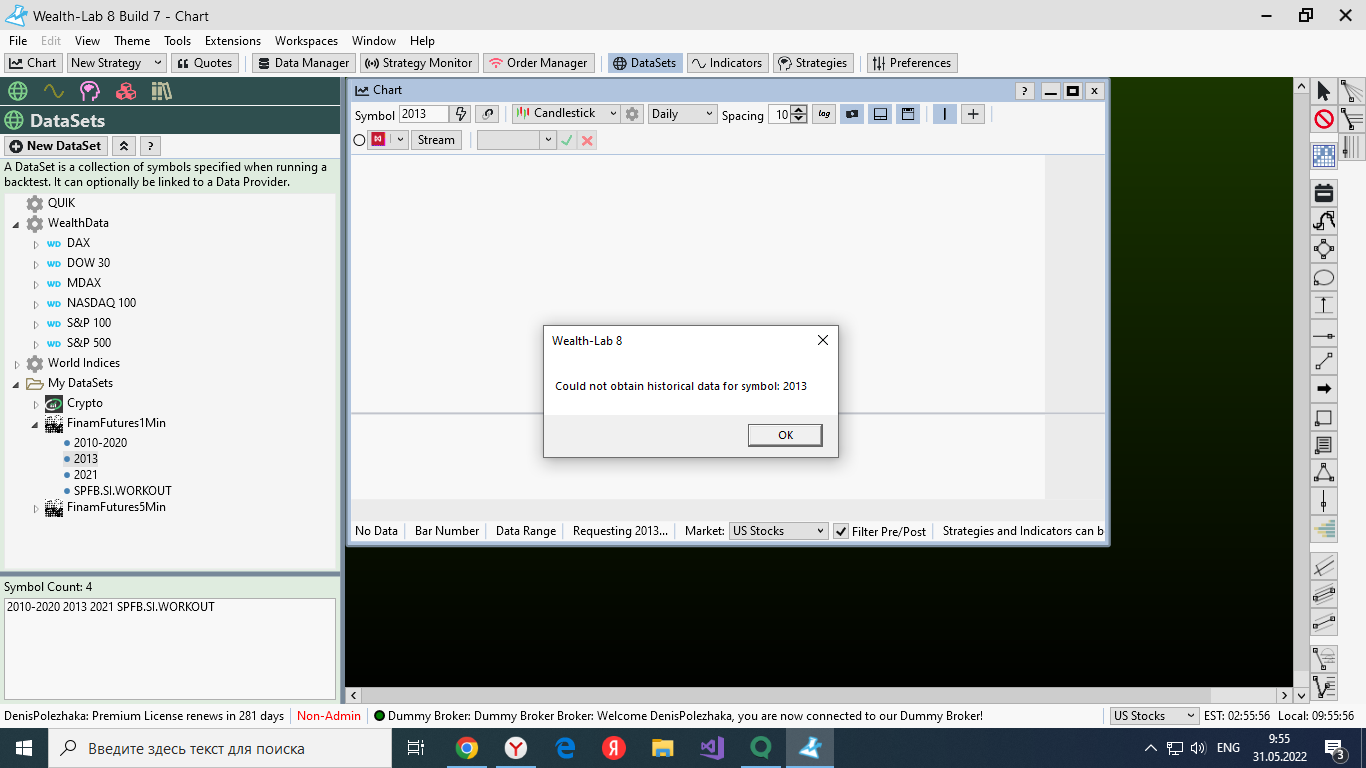1366x768 pixels.
Task: Open the Extensions menu
Action: (233, 41)
